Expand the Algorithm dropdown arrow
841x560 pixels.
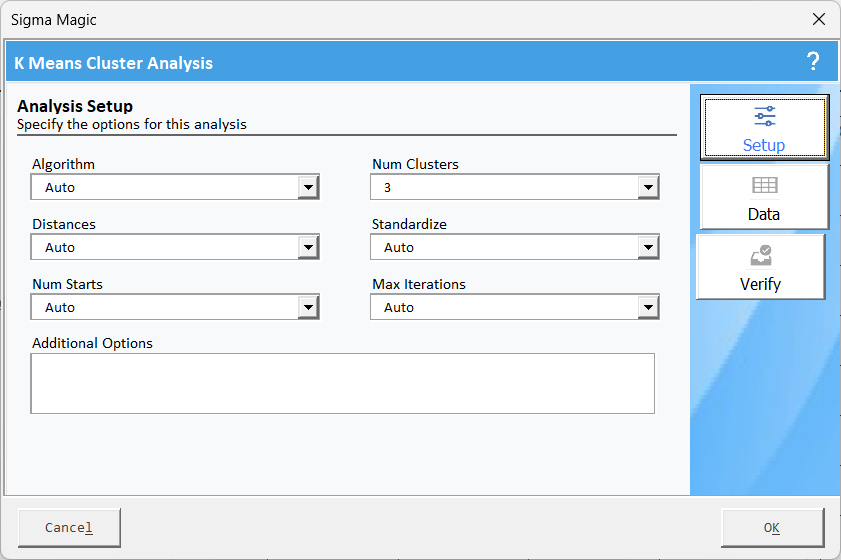[308, 188]
